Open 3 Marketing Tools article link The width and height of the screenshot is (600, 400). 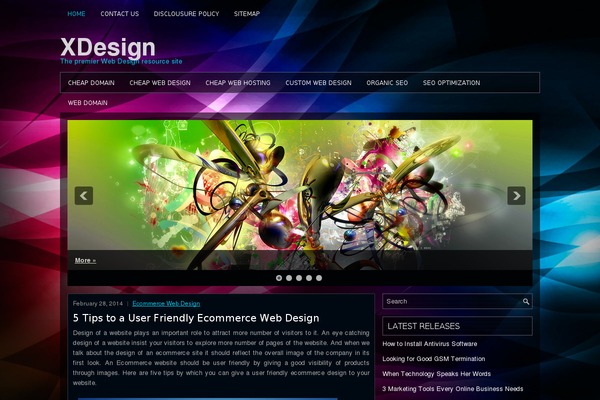[x=453, y=389]
